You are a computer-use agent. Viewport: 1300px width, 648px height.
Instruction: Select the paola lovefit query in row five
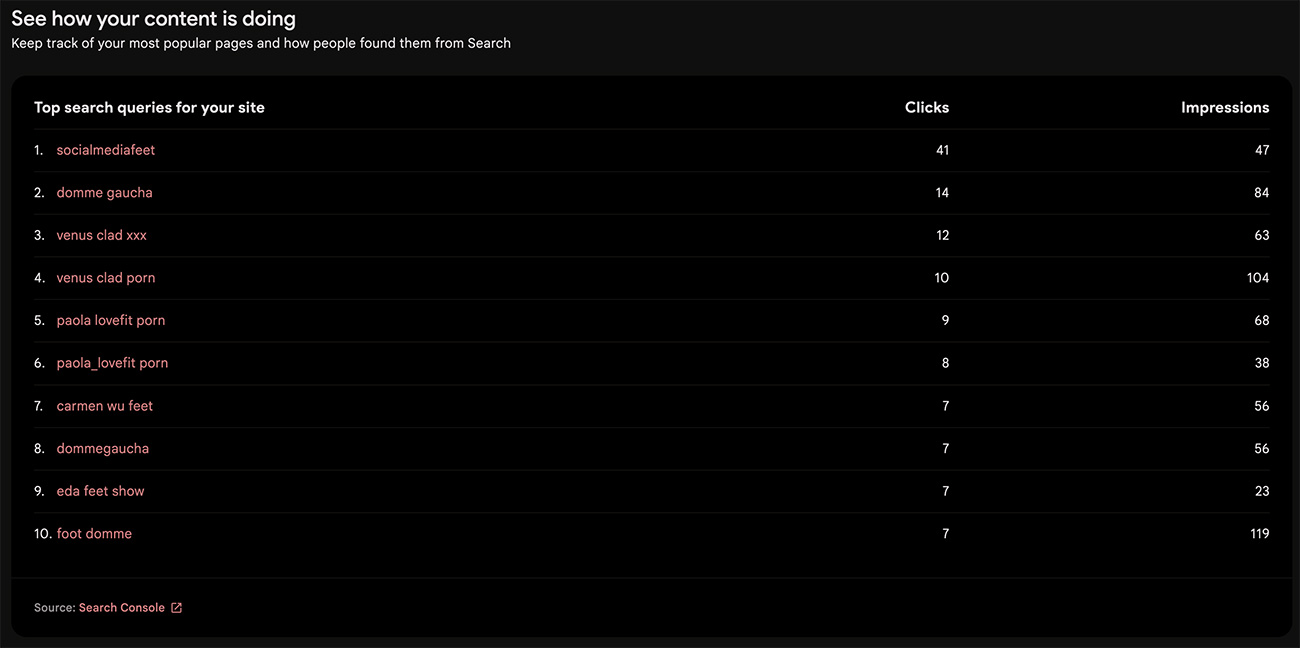(x=111, y=321)
